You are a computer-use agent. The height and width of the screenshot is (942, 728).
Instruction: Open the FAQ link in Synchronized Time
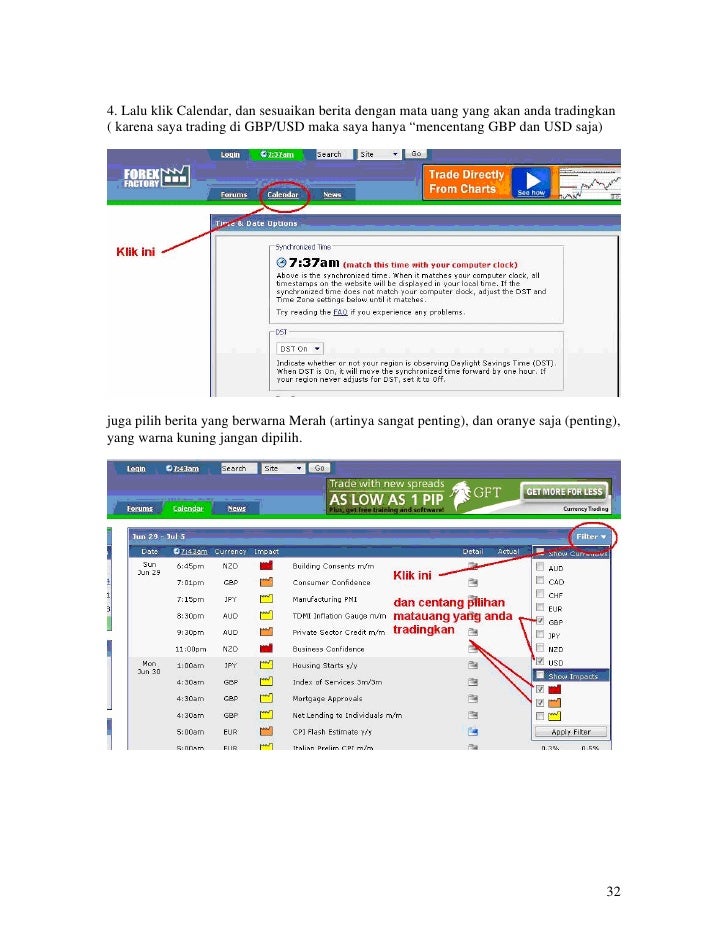click(x=340, y=312)
